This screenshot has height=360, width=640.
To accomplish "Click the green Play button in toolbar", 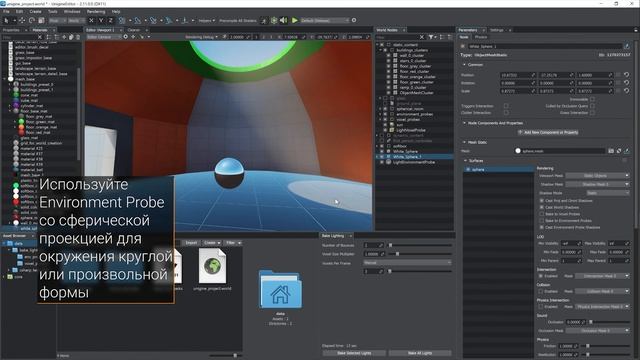I will pos(295,20).
